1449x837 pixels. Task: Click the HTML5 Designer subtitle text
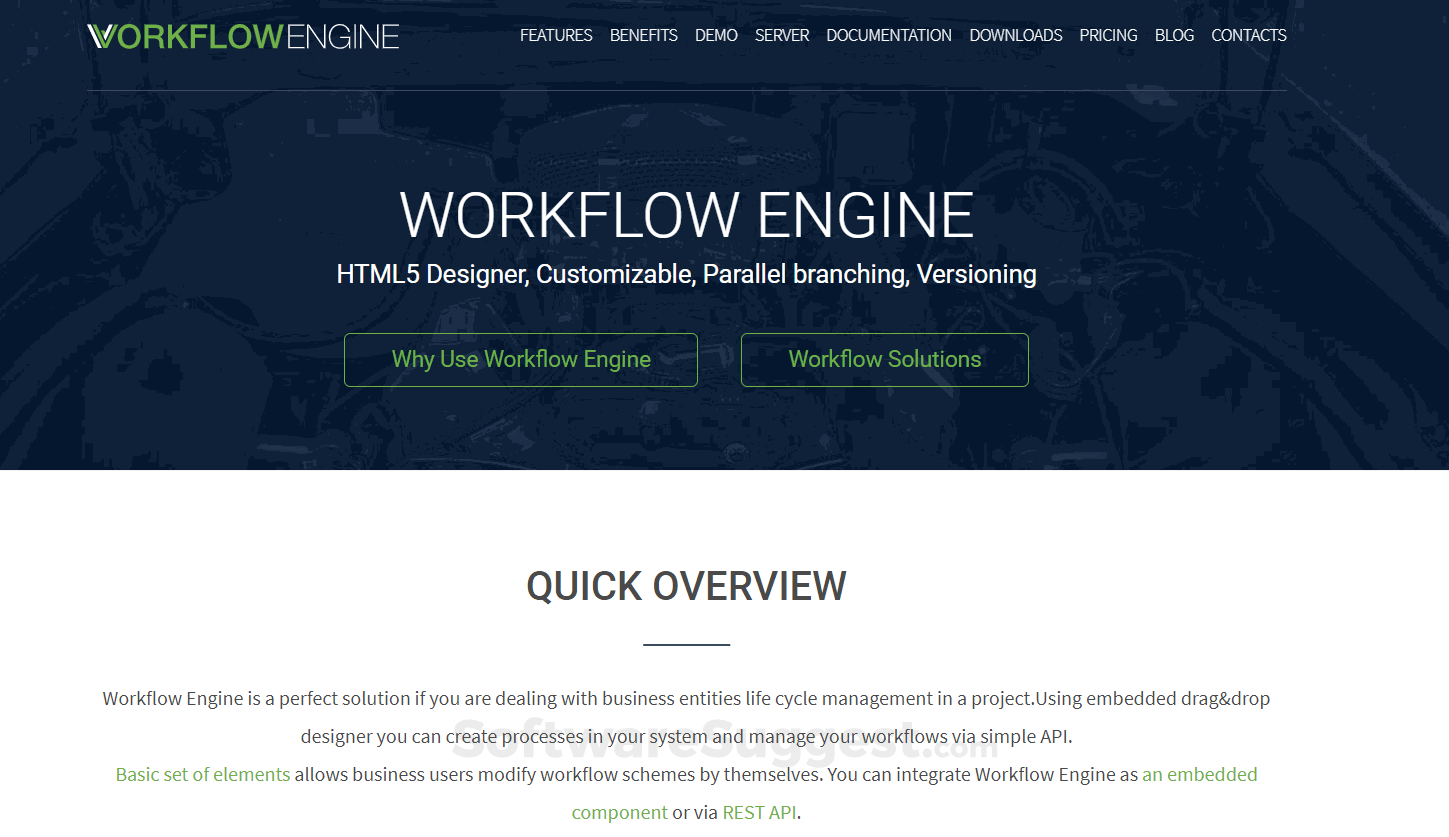(686, 273)
